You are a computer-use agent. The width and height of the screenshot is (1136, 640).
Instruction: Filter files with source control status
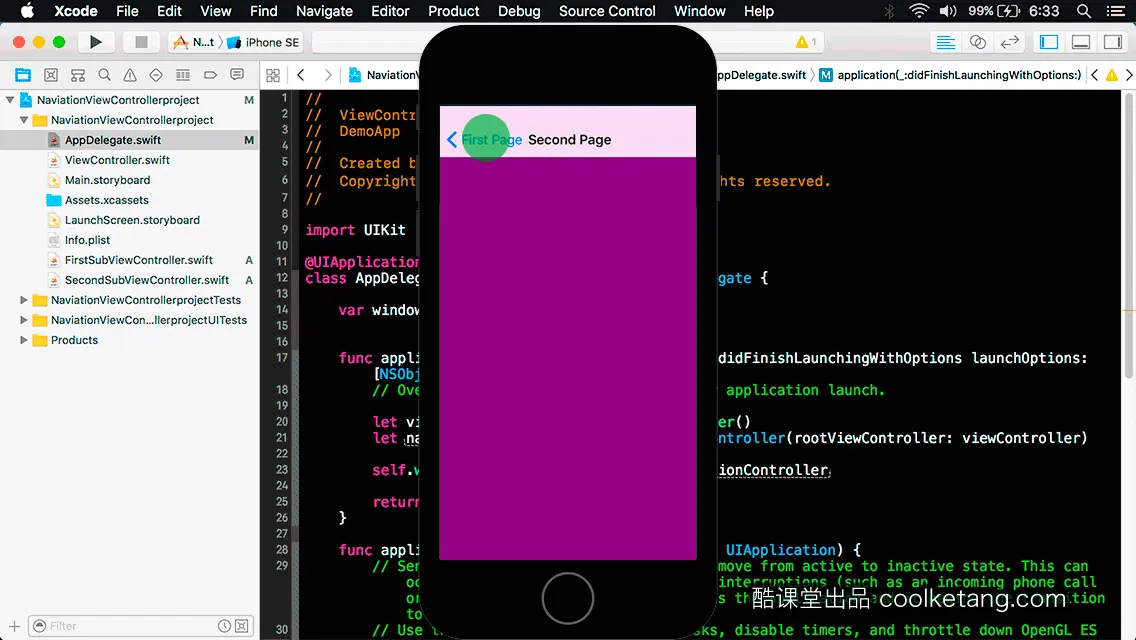pyautogui.click(x=242, y=626)
